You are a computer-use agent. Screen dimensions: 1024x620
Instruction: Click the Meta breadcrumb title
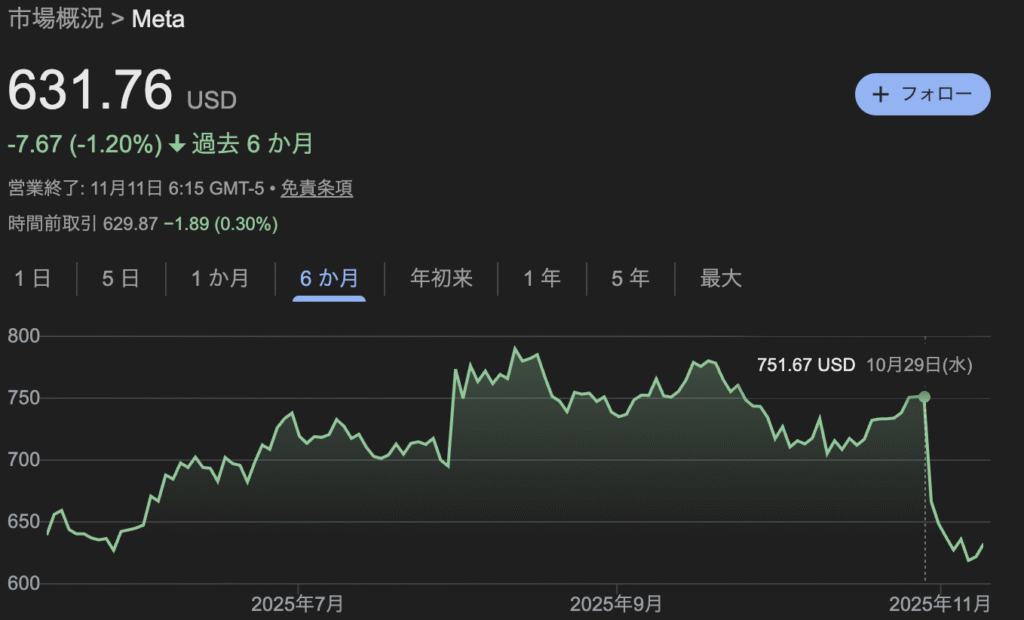point(157,19)
